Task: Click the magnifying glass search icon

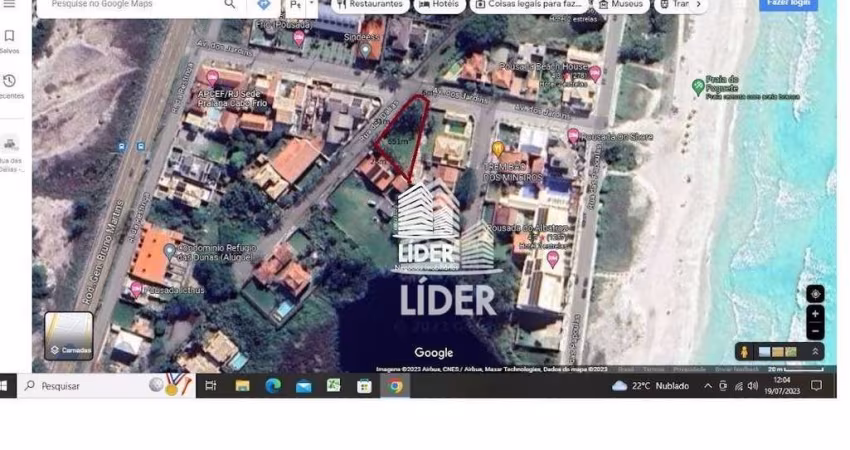Action: (x=230, y=4)
